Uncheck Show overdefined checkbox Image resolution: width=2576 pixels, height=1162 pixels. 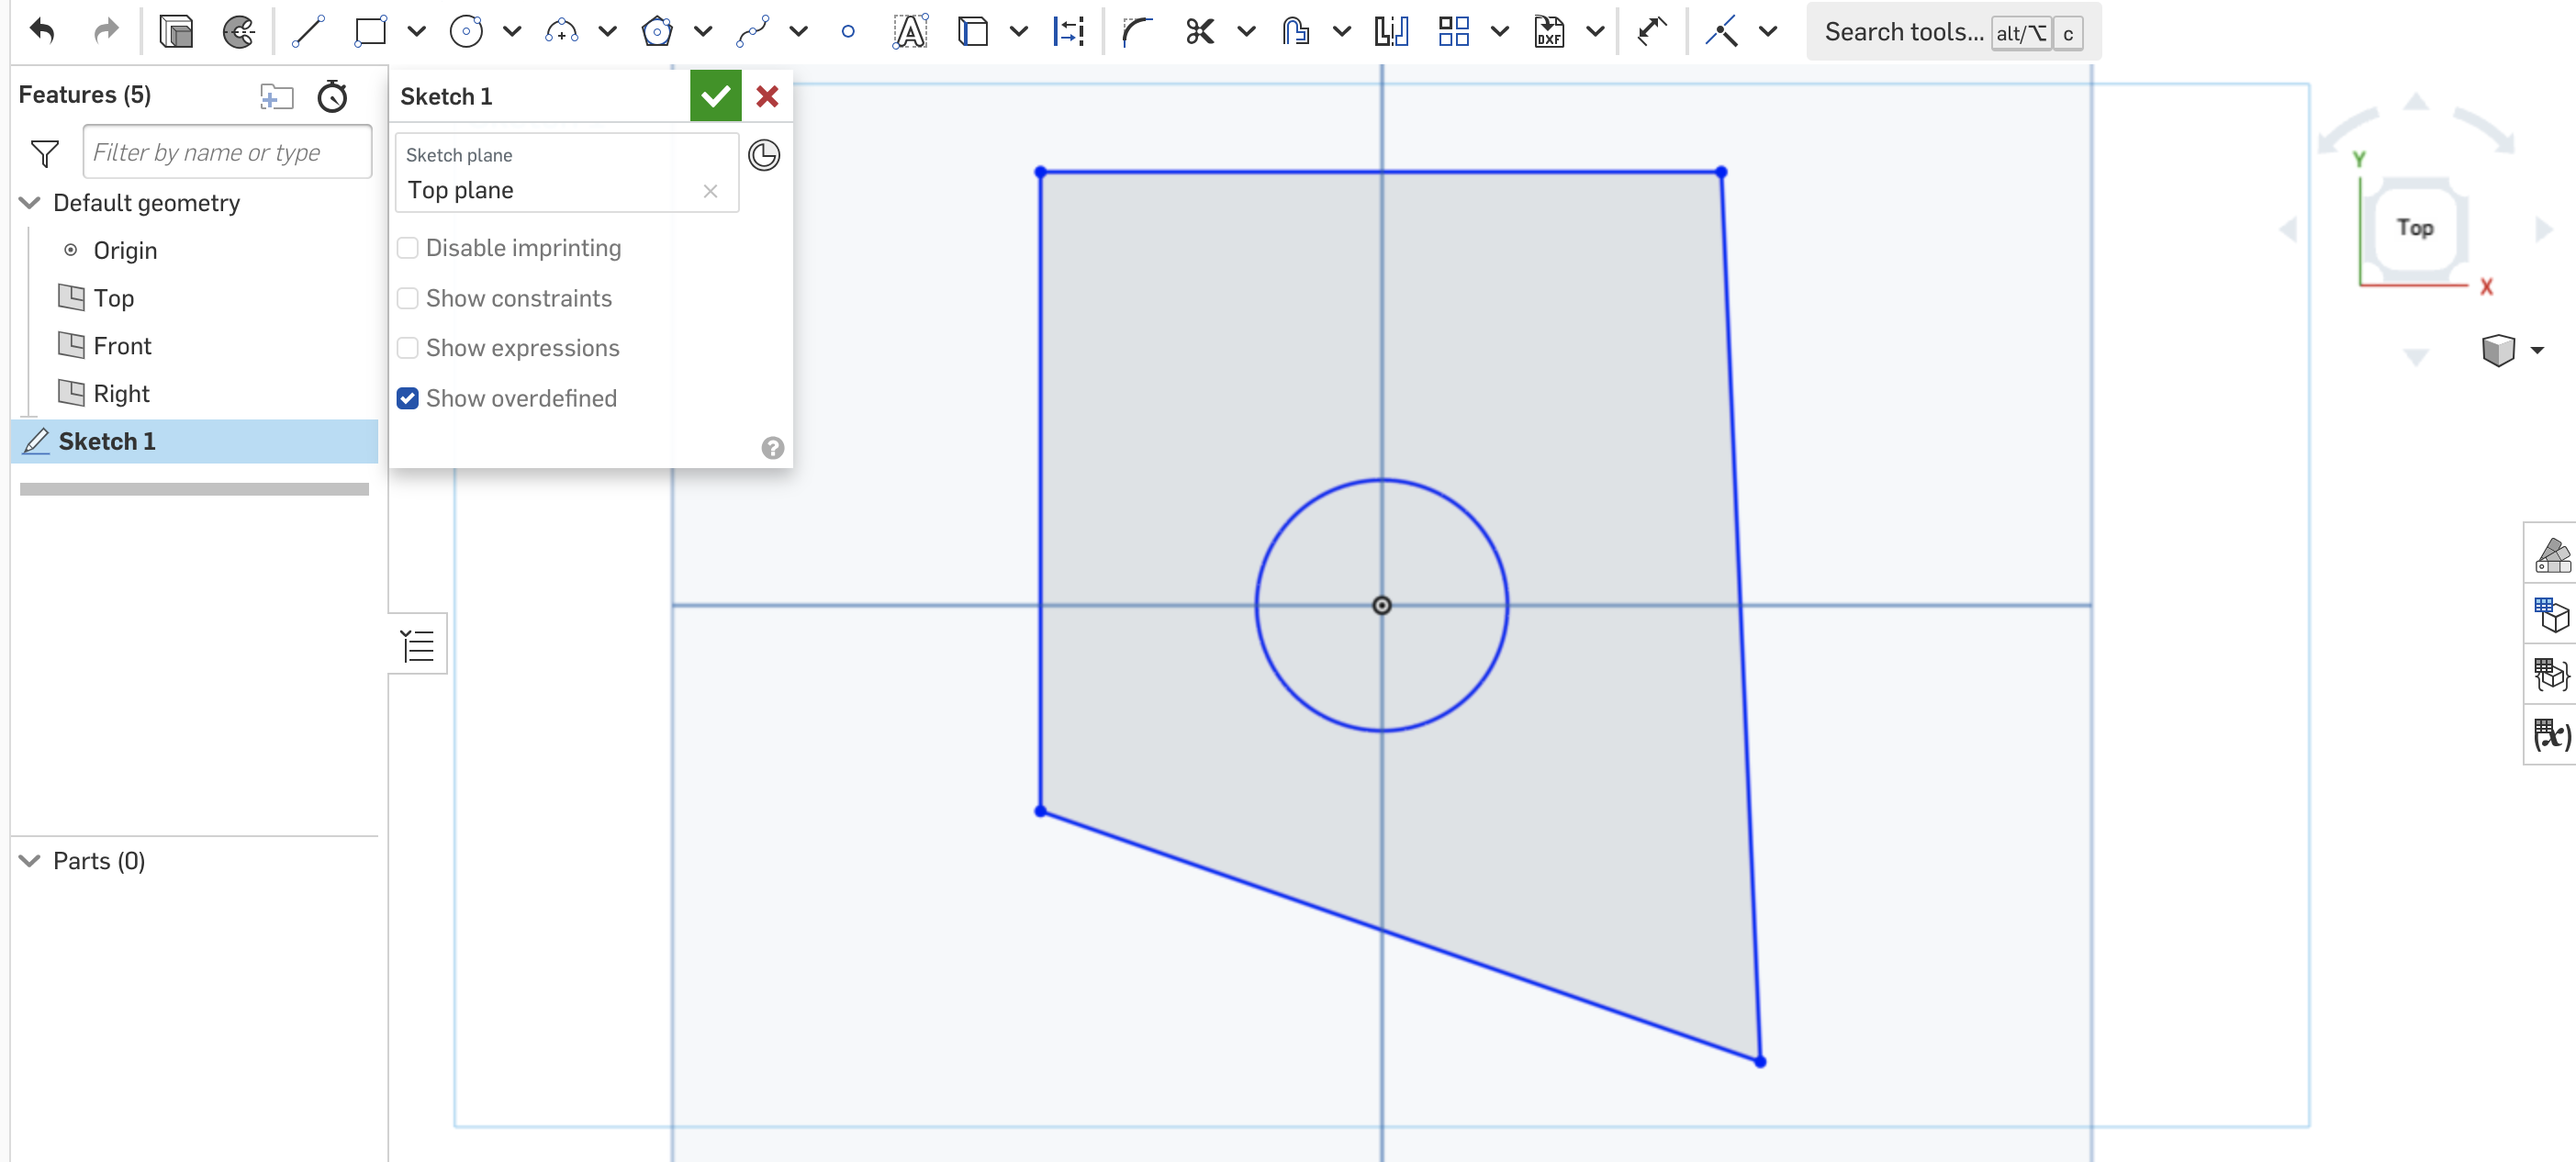(x=407, y=398)
